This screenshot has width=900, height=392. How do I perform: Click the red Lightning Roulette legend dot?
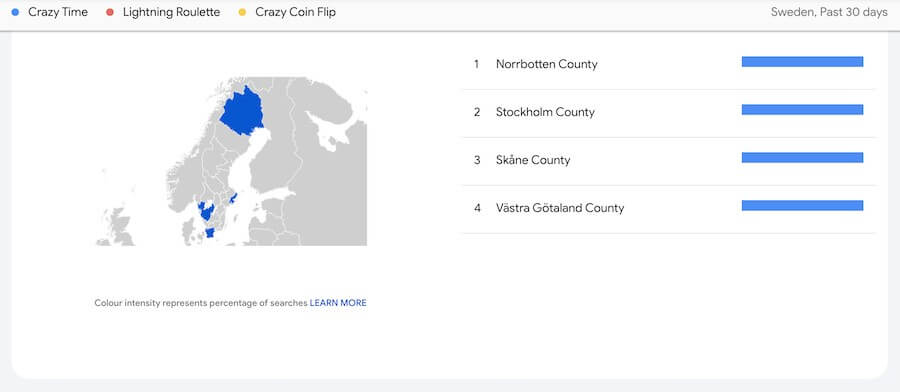(x=110, y=12)
